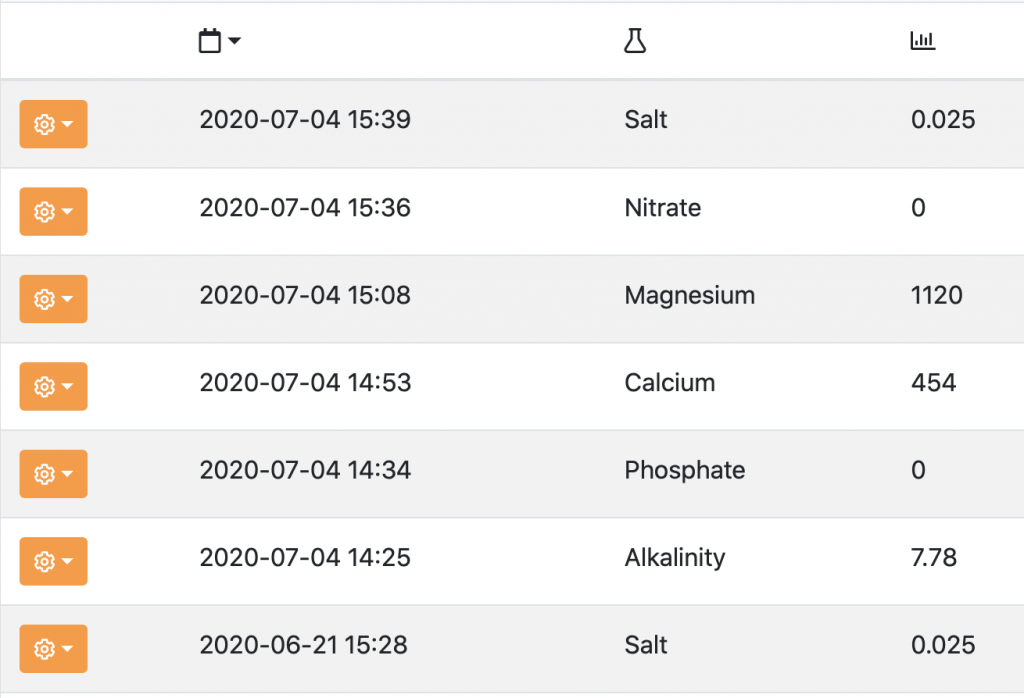Select the Phosphate parameter cell
Screen dimensions: 1024x698
coord(684,470)
